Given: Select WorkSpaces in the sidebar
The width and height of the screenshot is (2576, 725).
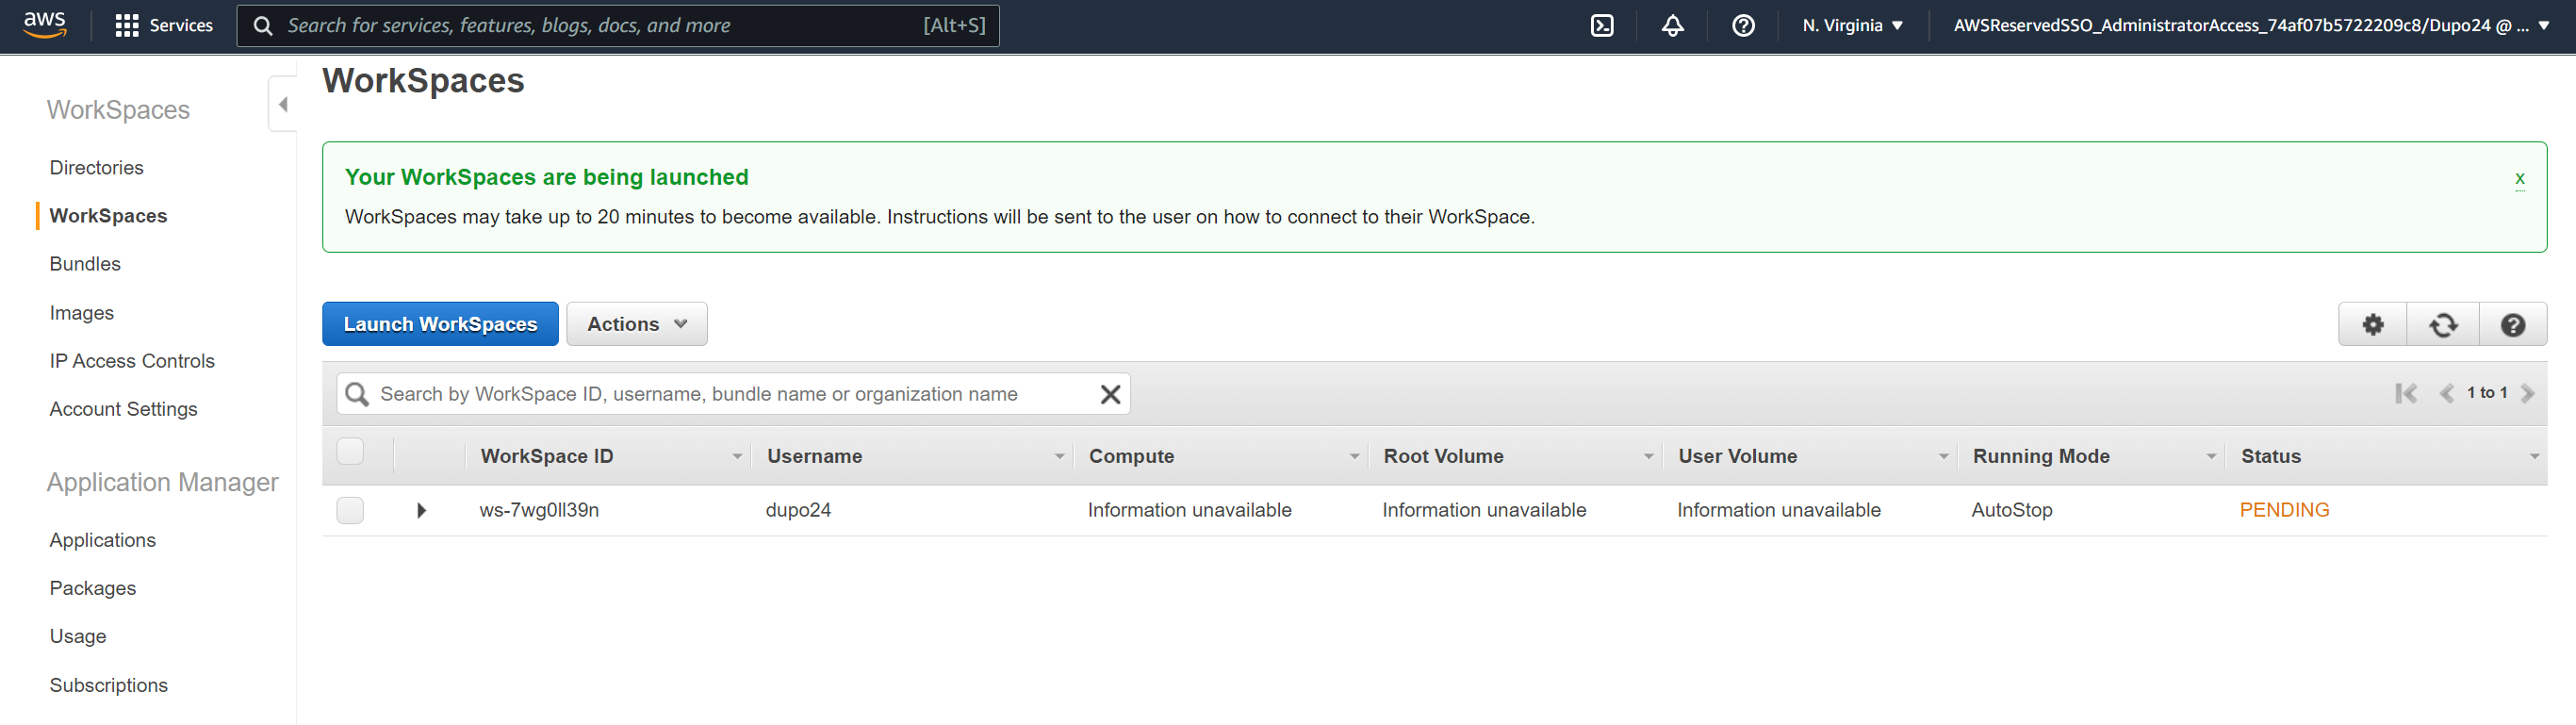Looking at the screenshot, I should (109, 216).
